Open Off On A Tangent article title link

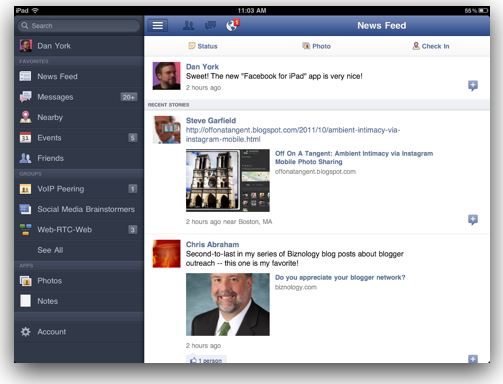click(354, 157)
